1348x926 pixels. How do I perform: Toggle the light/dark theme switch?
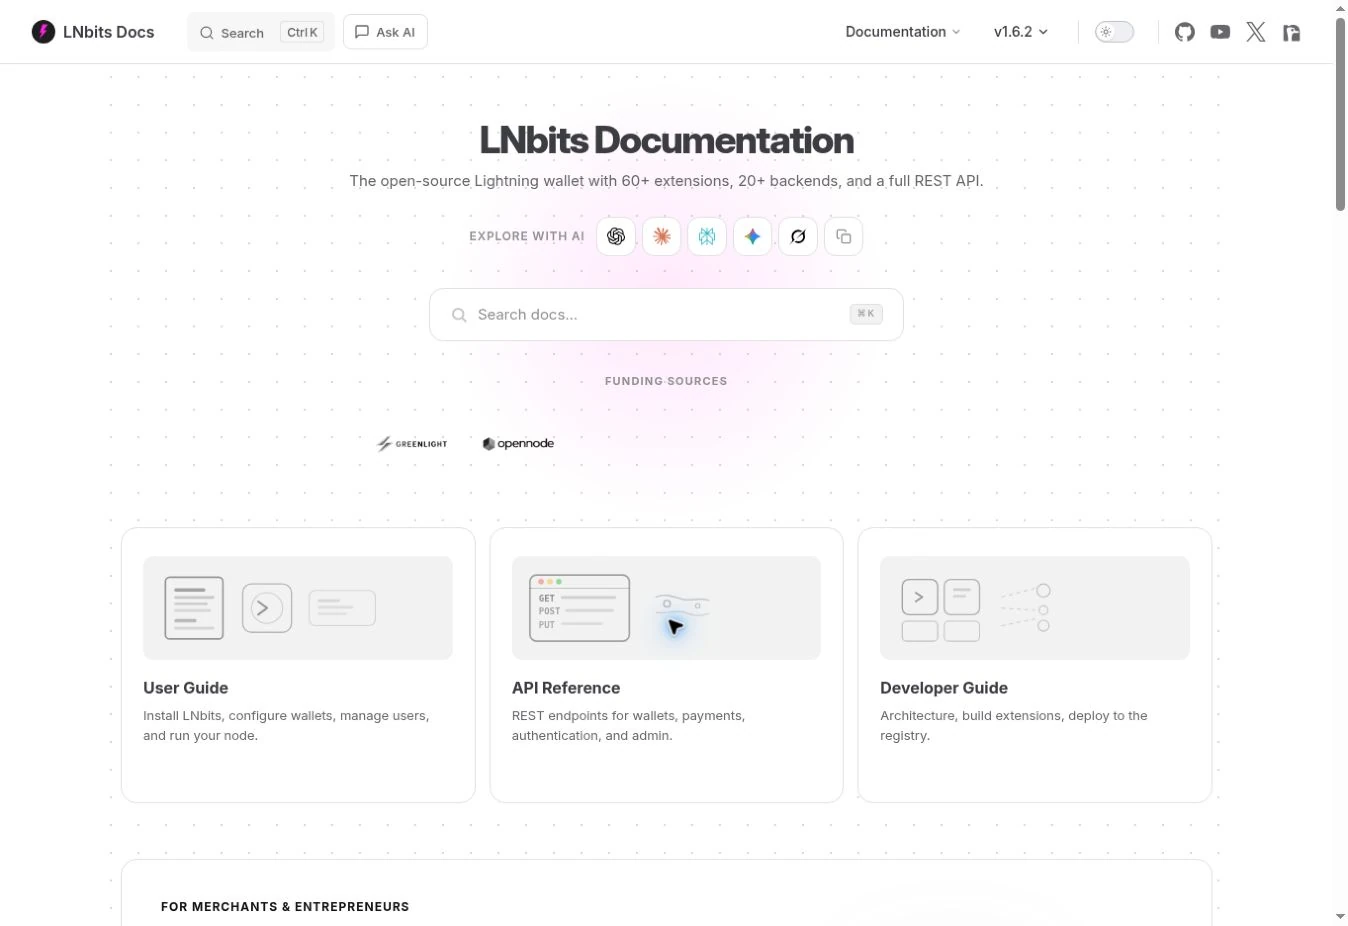1114,32
